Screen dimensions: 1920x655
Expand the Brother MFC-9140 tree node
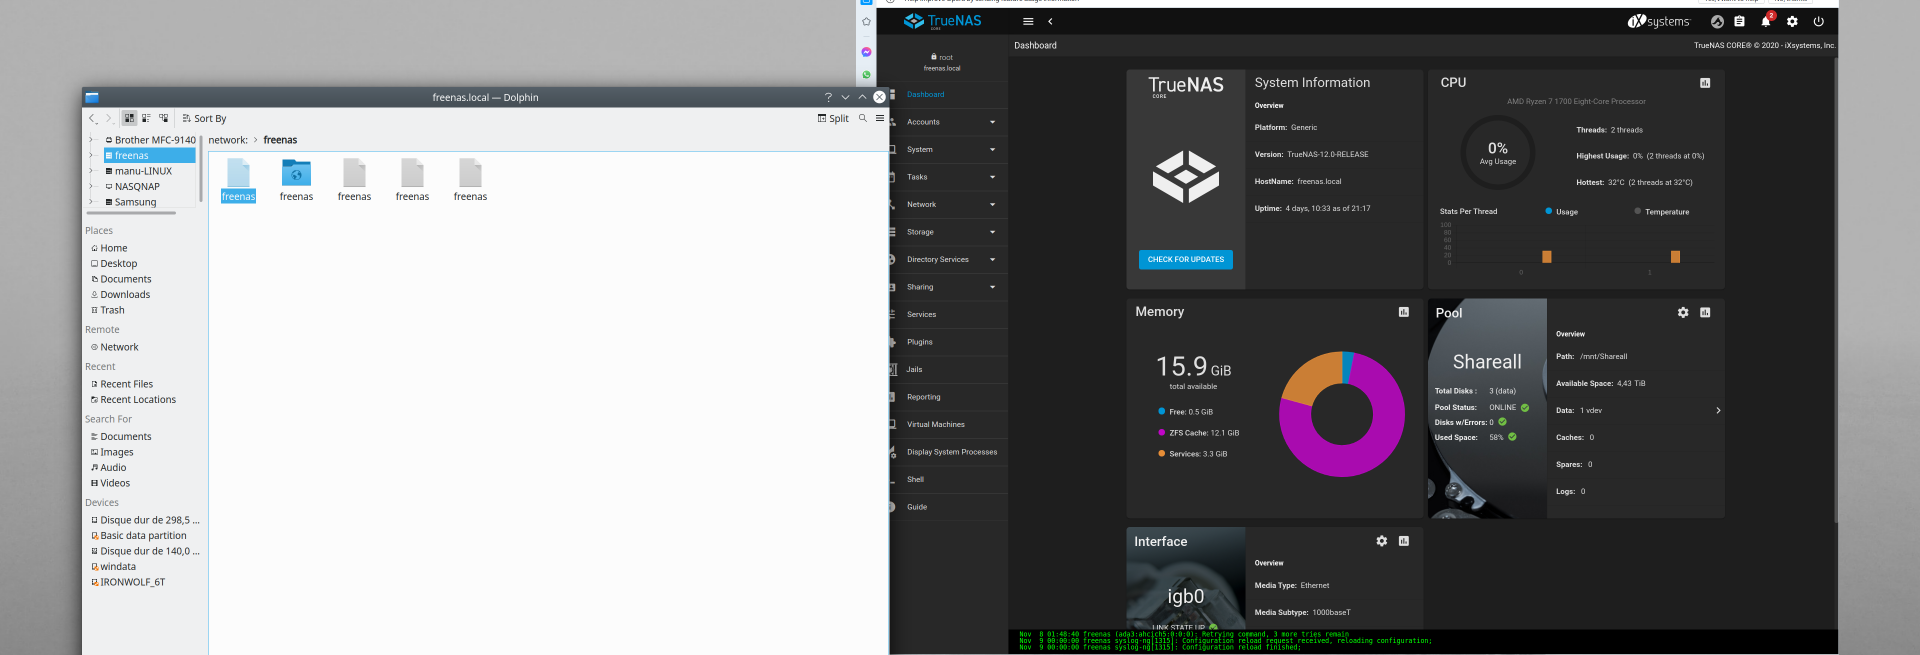coord(91,140)
